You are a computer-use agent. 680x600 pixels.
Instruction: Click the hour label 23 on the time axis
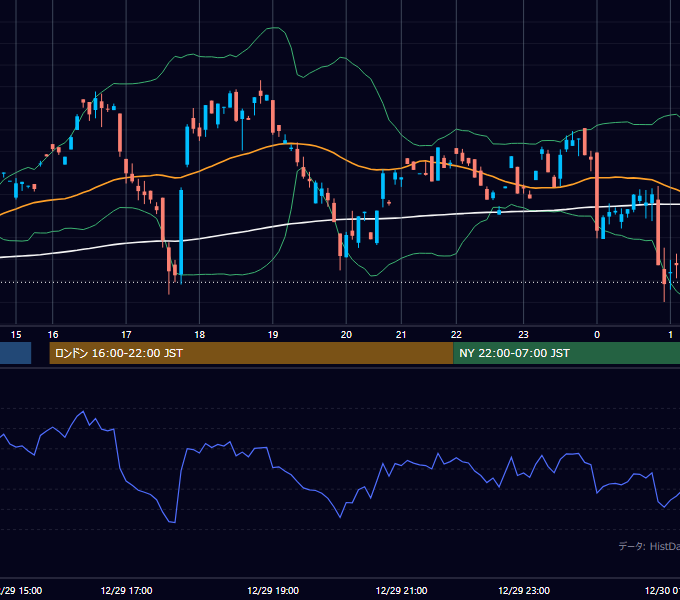523,335
